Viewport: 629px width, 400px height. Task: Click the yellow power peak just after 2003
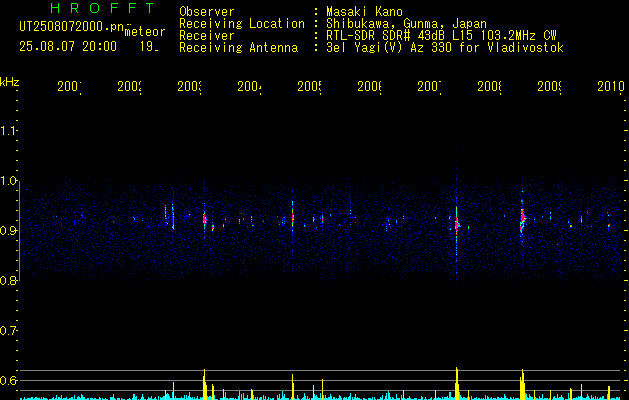(x=205, y=384)
